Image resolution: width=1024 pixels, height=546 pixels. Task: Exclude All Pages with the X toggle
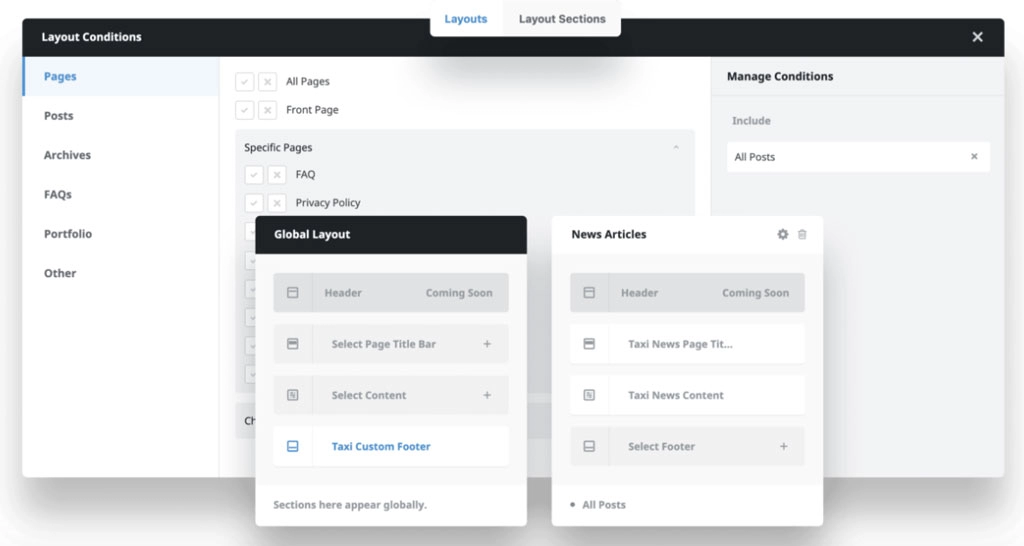tap(267, 82)
